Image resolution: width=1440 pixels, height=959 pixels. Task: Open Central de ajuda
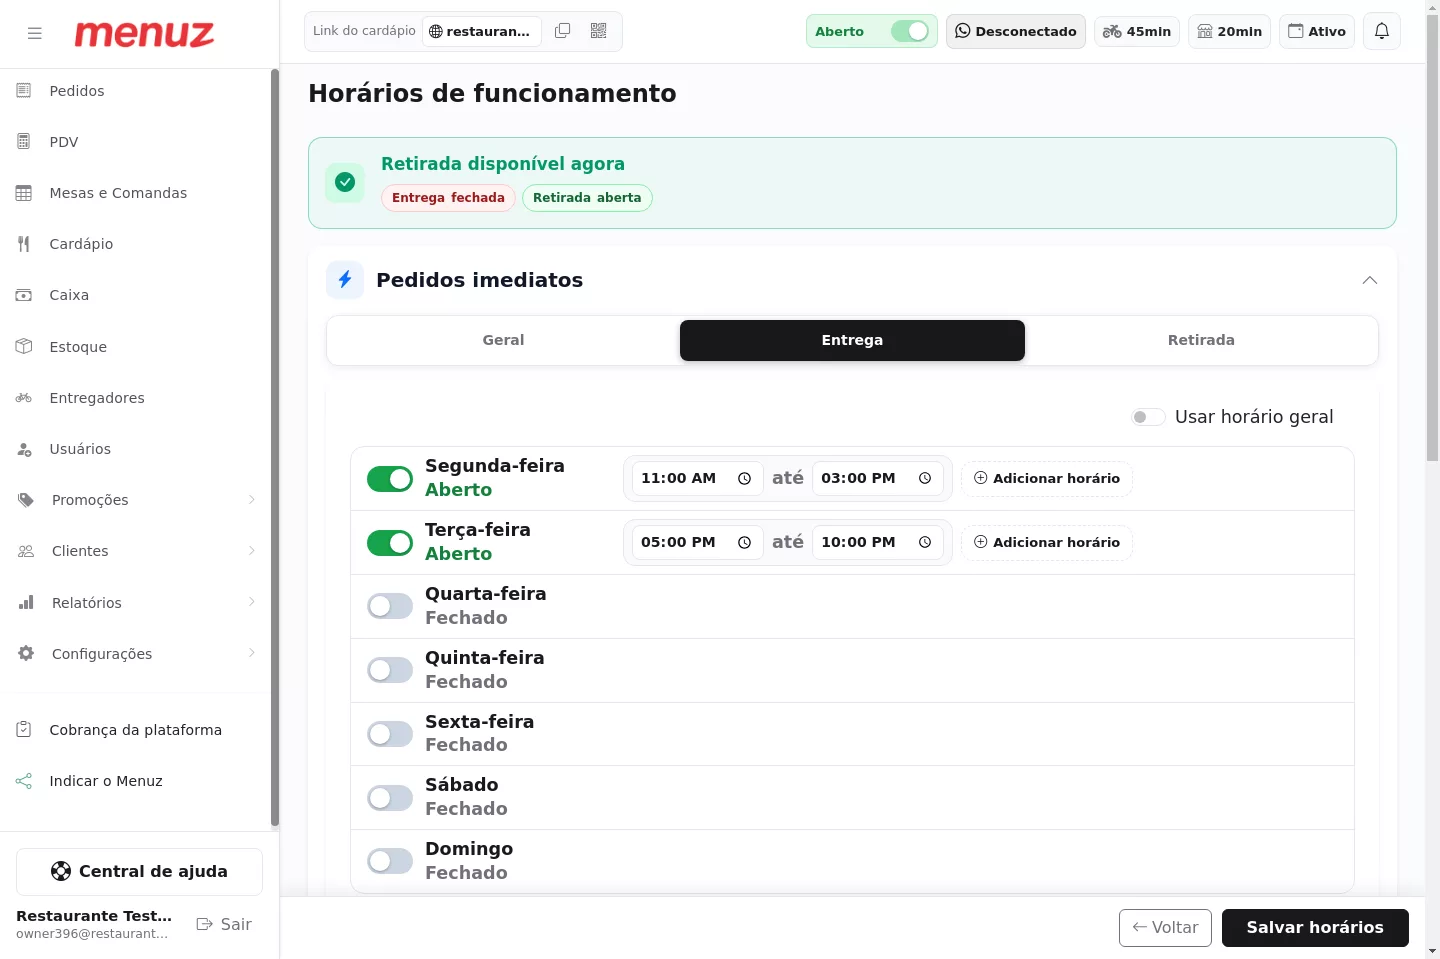tap(139, 872)
